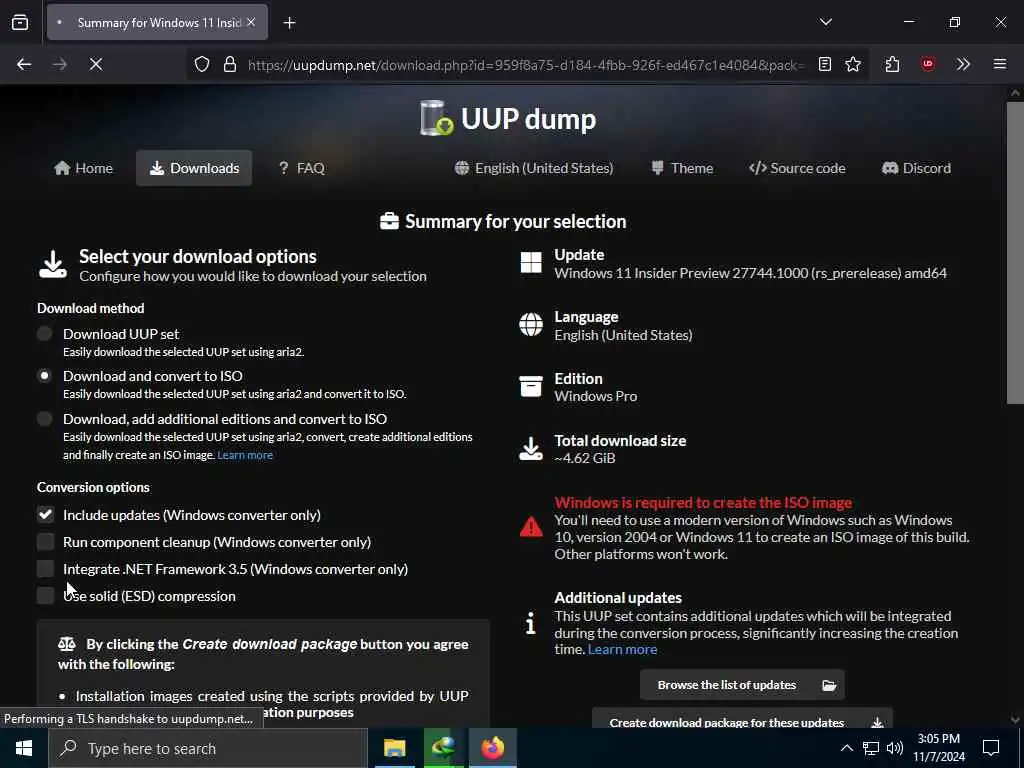Click the download icon beside Select your download options

[53, 264]
